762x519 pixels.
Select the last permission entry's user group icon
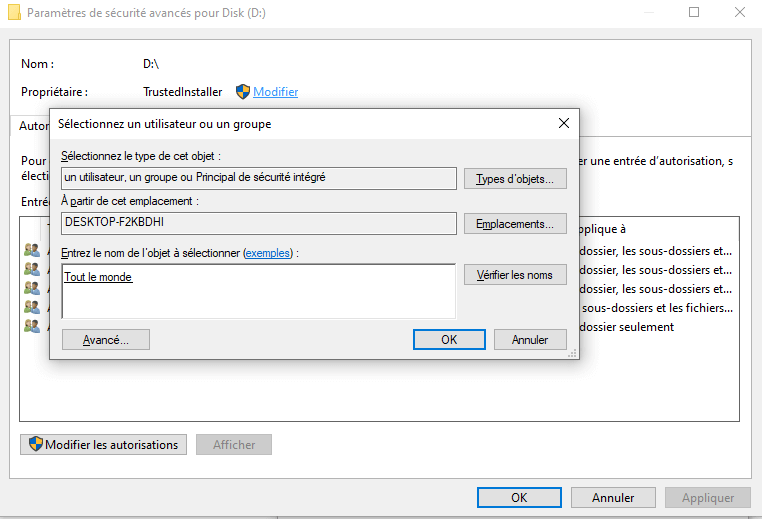click(32, 326)
